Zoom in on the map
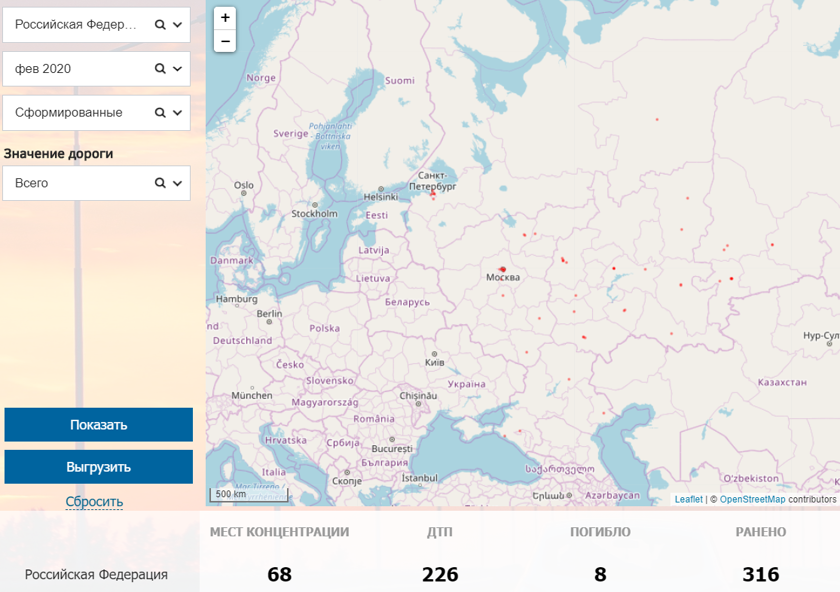 pos(225,18)
